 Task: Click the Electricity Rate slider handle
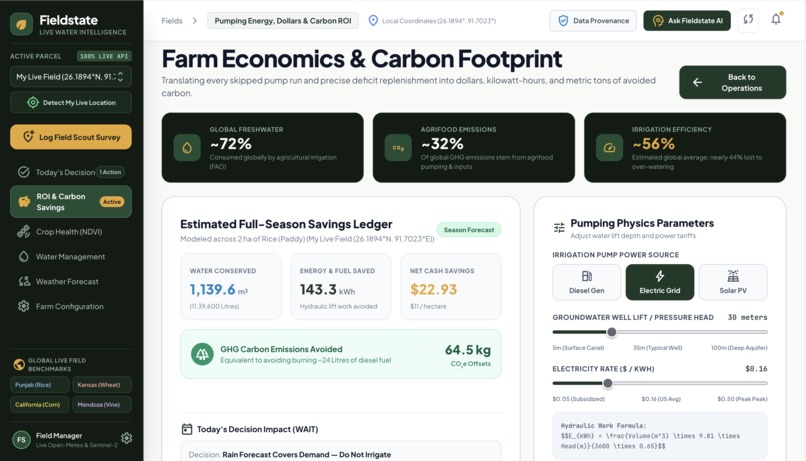pyautogui.click(x=608, y=383)
